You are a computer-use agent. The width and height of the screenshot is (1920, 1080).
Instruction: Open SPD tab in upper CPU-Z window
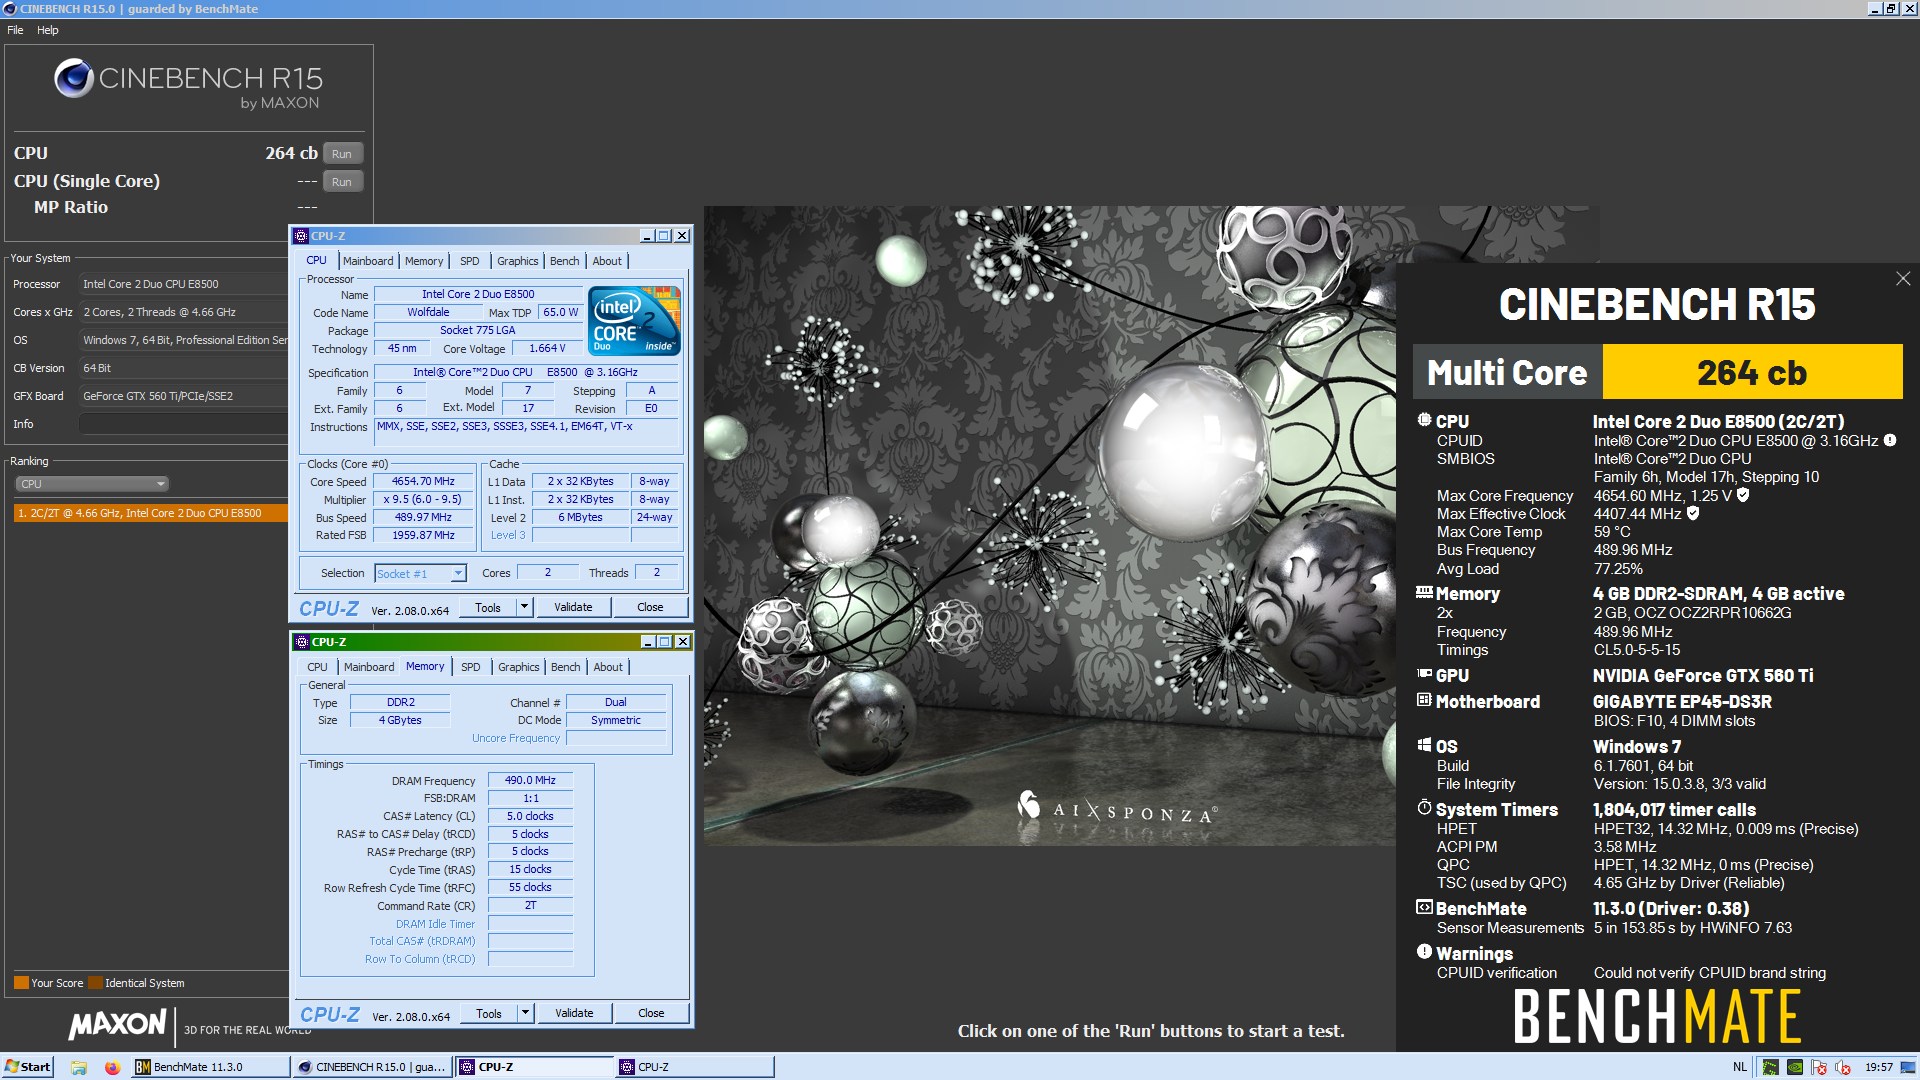tap(470, 261)
